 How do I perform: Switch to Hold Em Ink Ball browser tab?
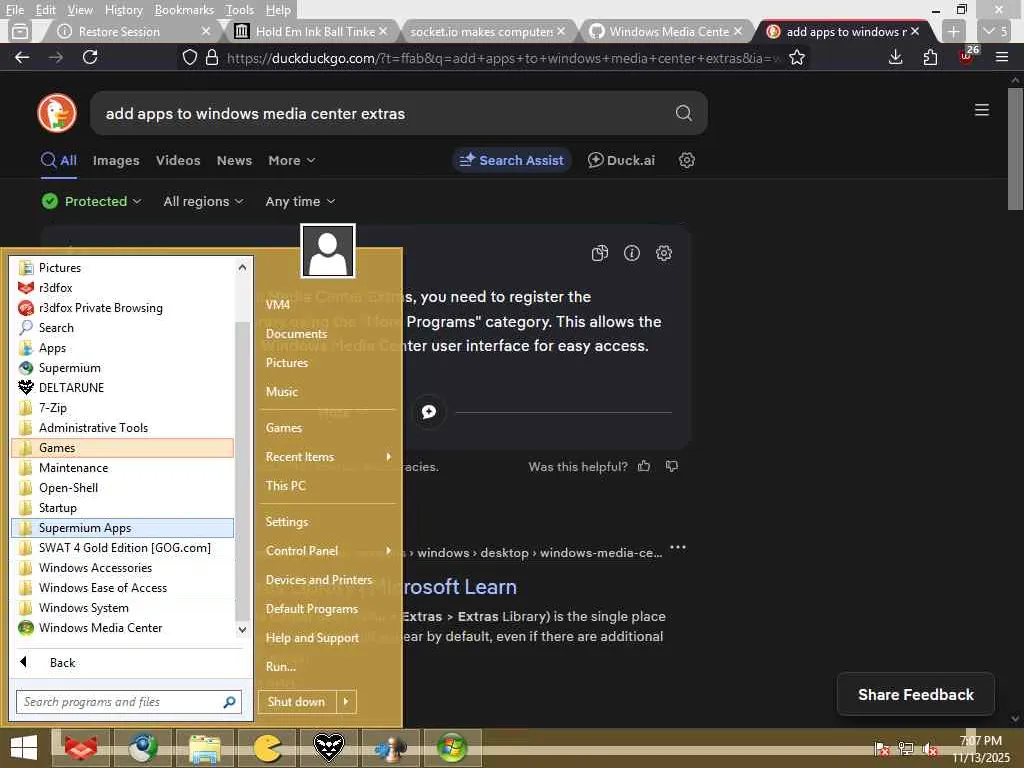[310, 31]
